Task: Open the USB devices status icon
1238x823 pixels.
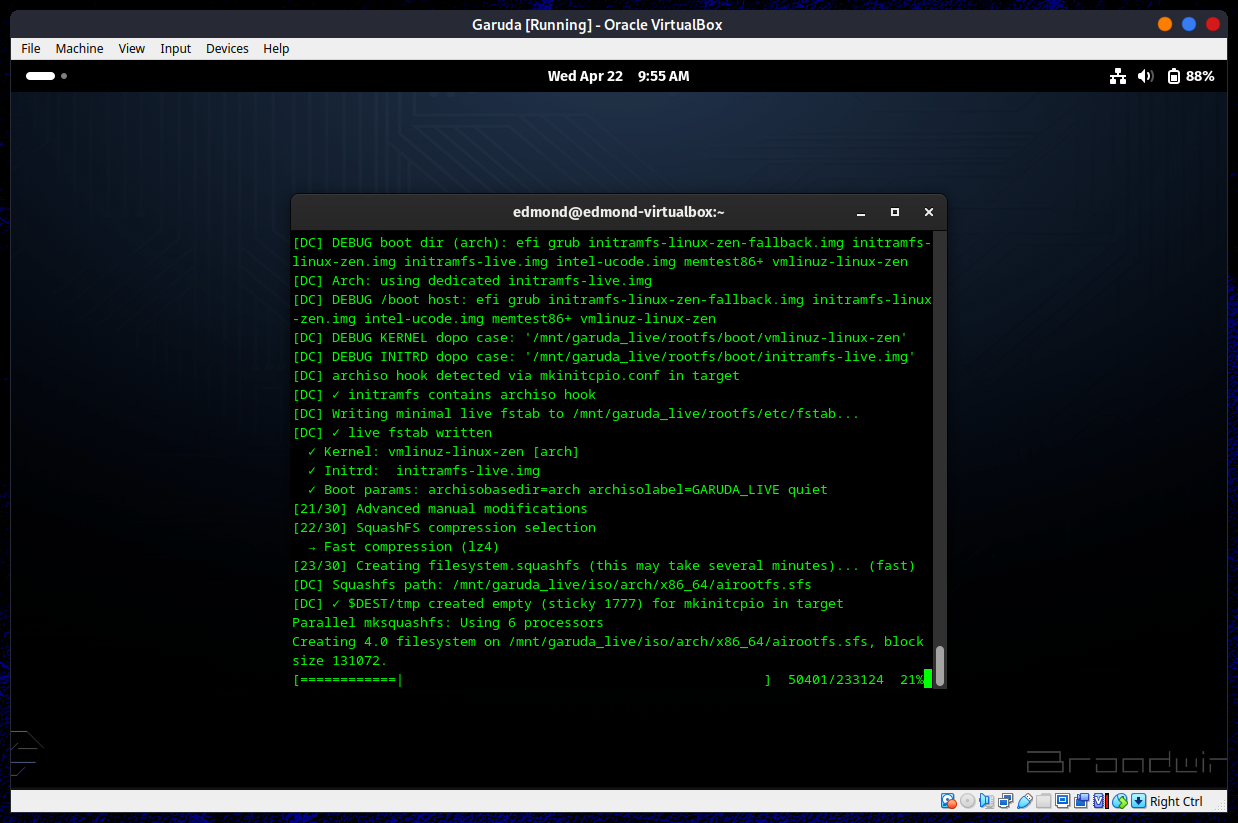Action: 1024,801
